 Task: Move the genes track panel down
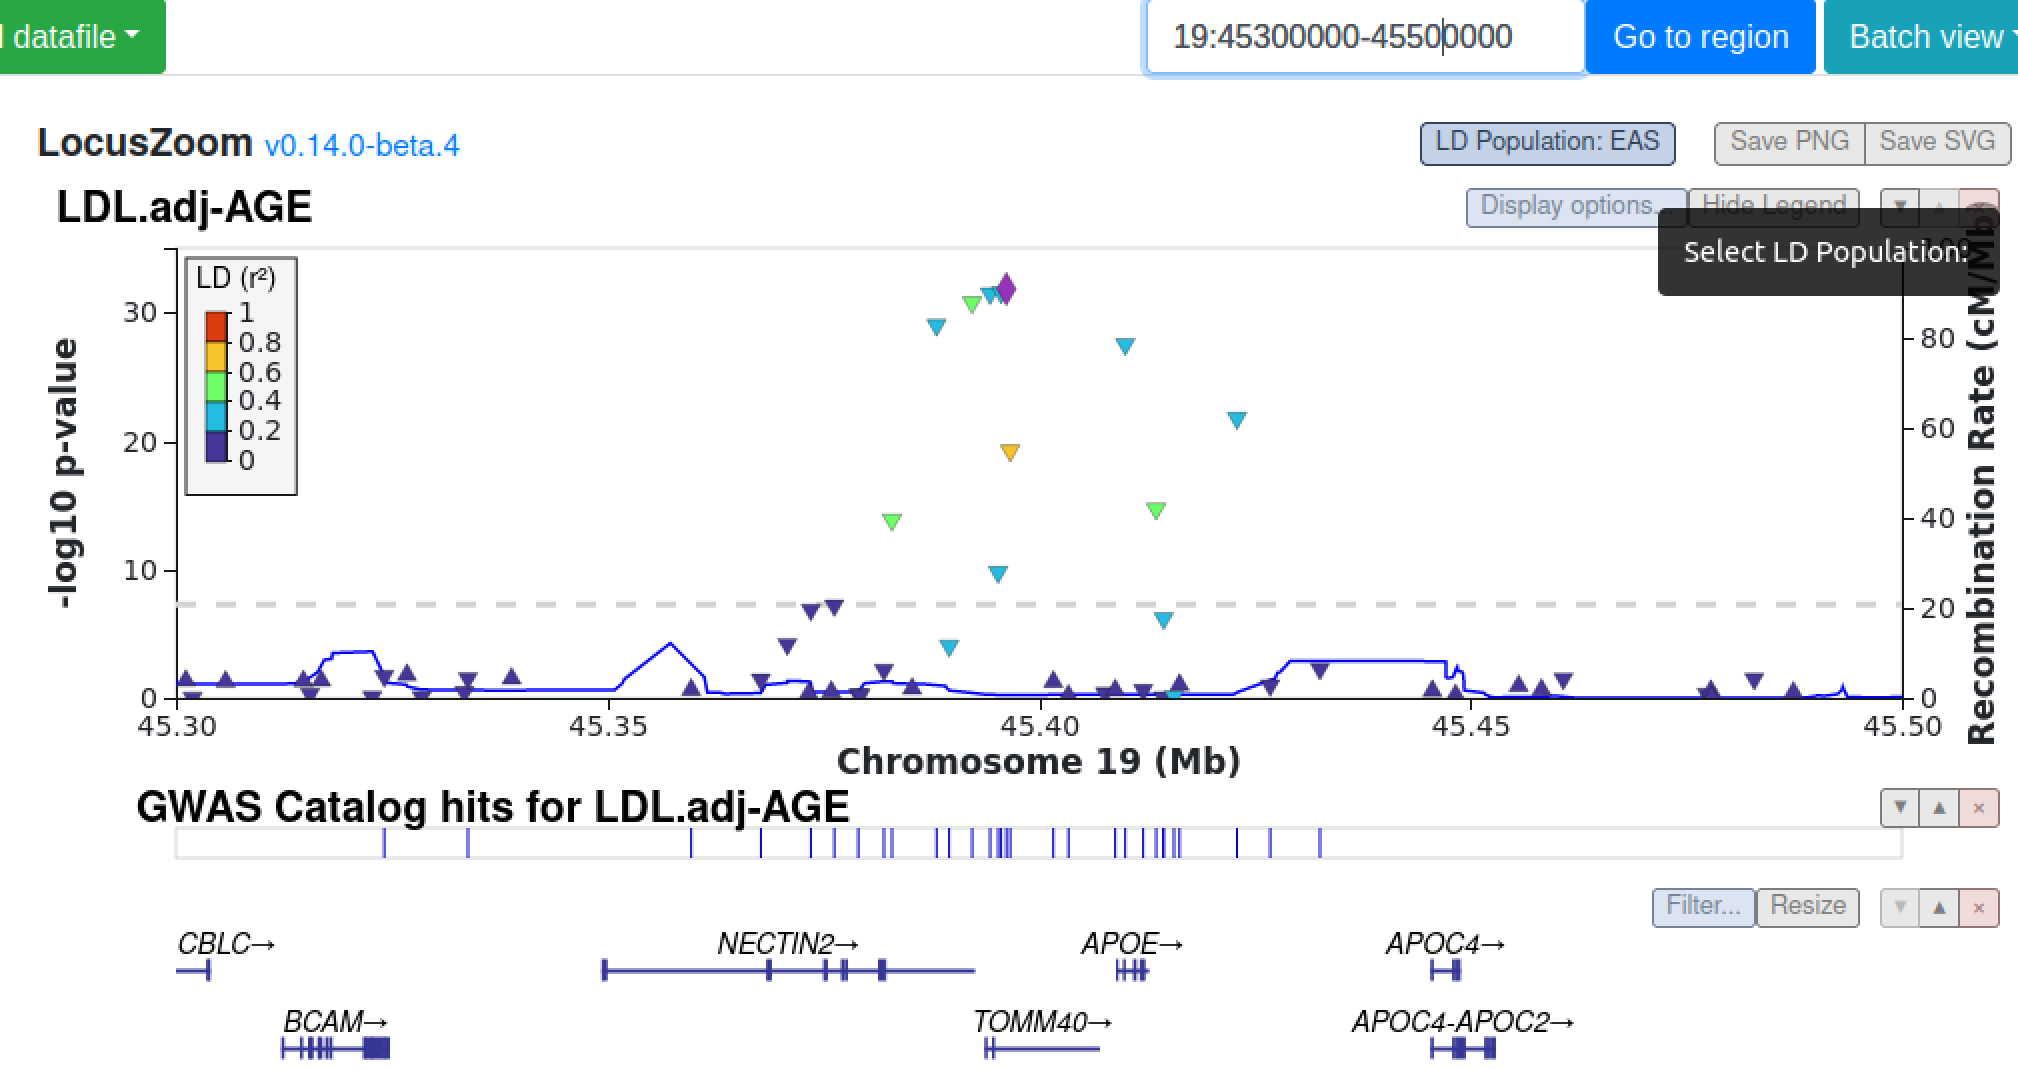point(1899,907)
